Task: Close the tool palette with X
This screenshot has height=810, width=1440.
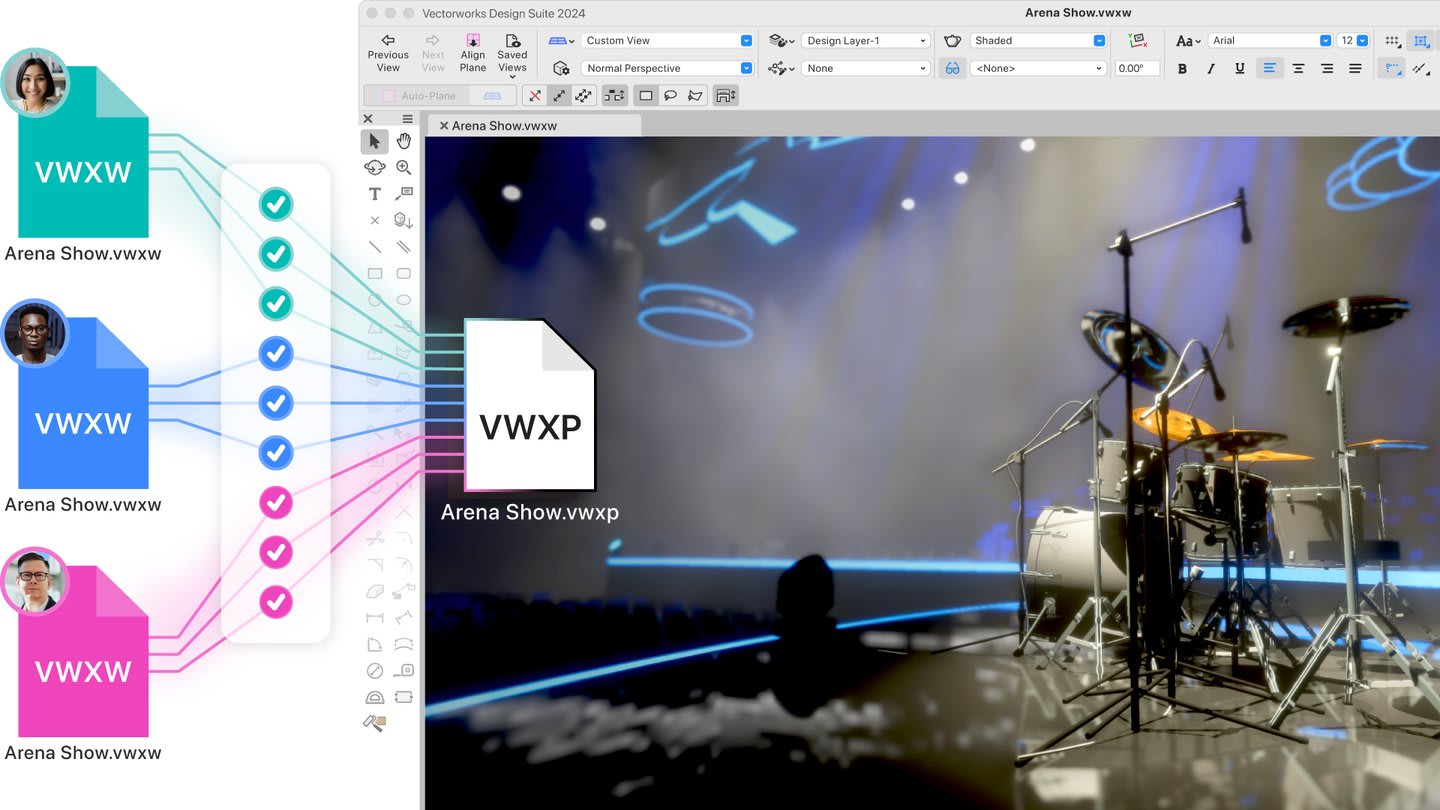Action: click(368, 118)
